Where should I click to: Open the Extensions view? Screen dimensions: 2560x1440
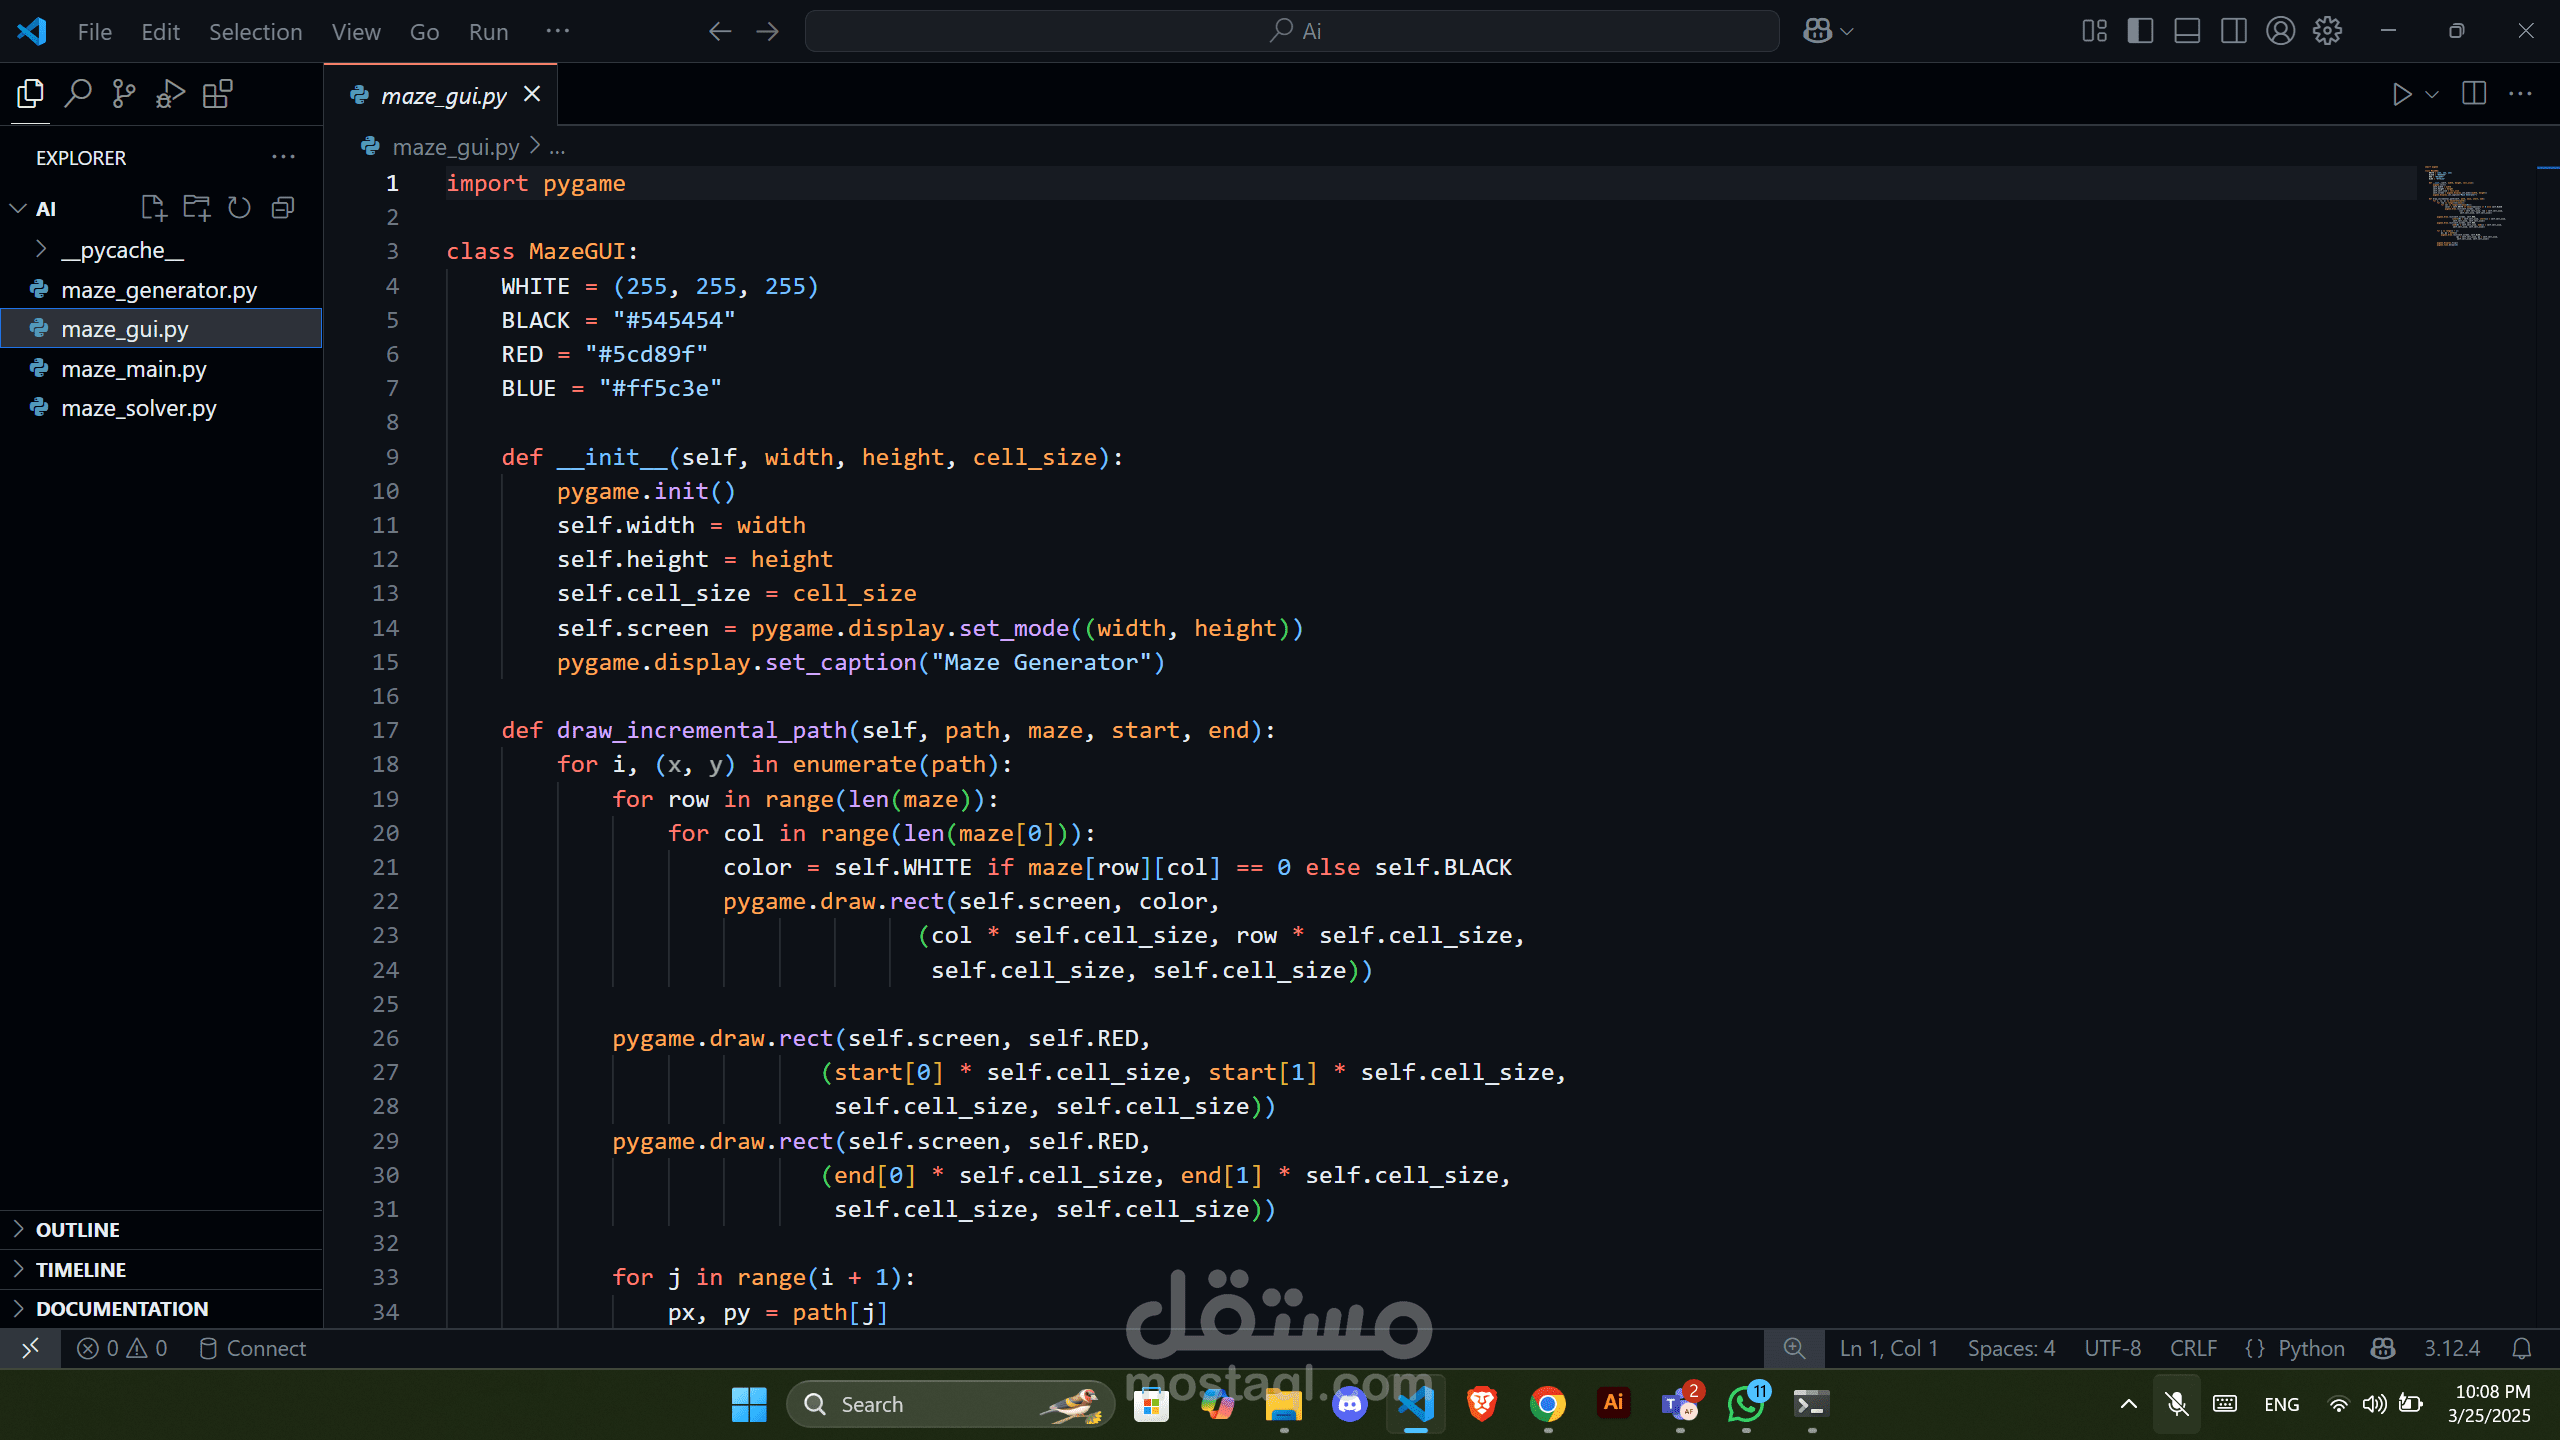[x=217, y=94]
